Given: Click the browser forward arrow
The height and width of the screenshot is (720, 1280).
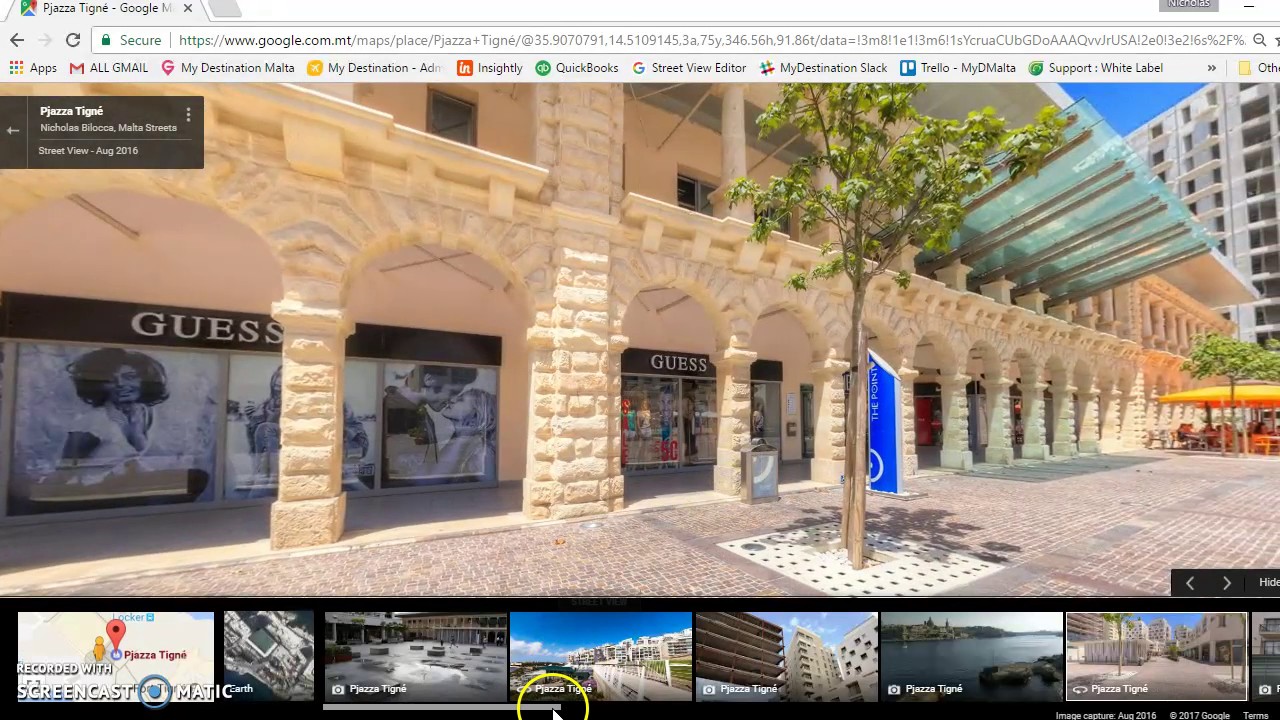Looking at the screenshot, I should tap(45, 40).
